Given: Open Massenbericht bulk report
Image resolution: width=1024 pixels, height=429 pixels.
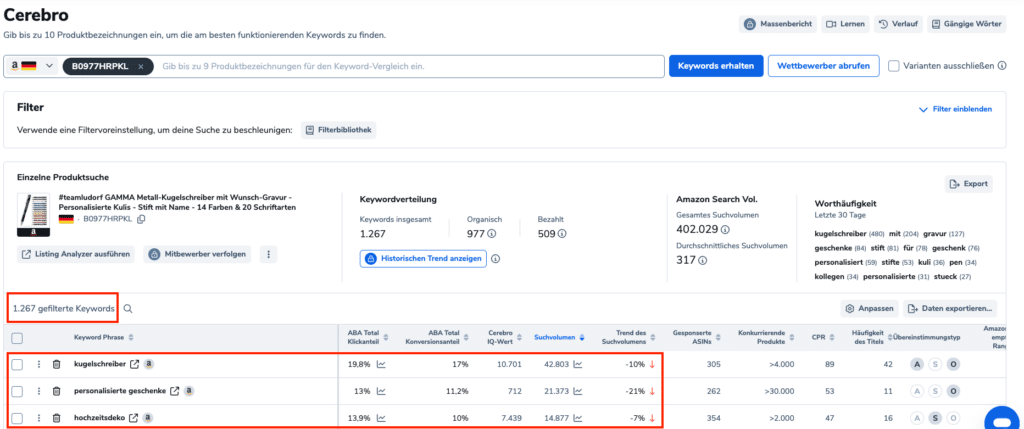Looking at the screenshot, I should coord(778,24).
